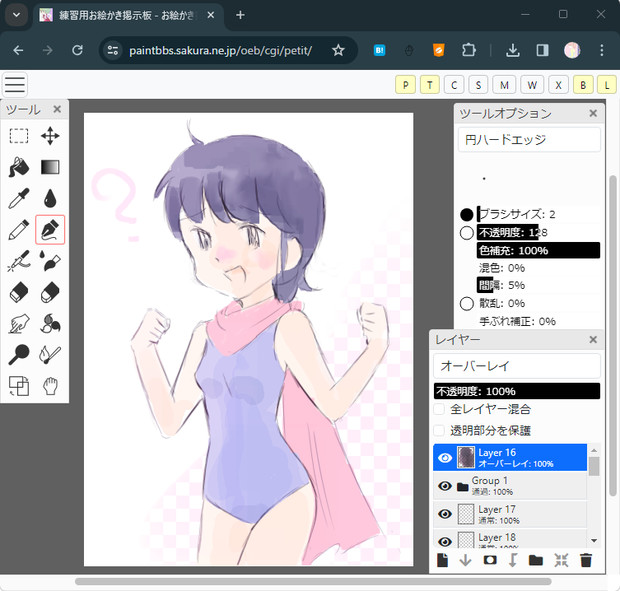The height and width of the screenshot is (591, 620).
Task: Enable the 全レイヤー混合 checkbox
Action: click(439, 409)
